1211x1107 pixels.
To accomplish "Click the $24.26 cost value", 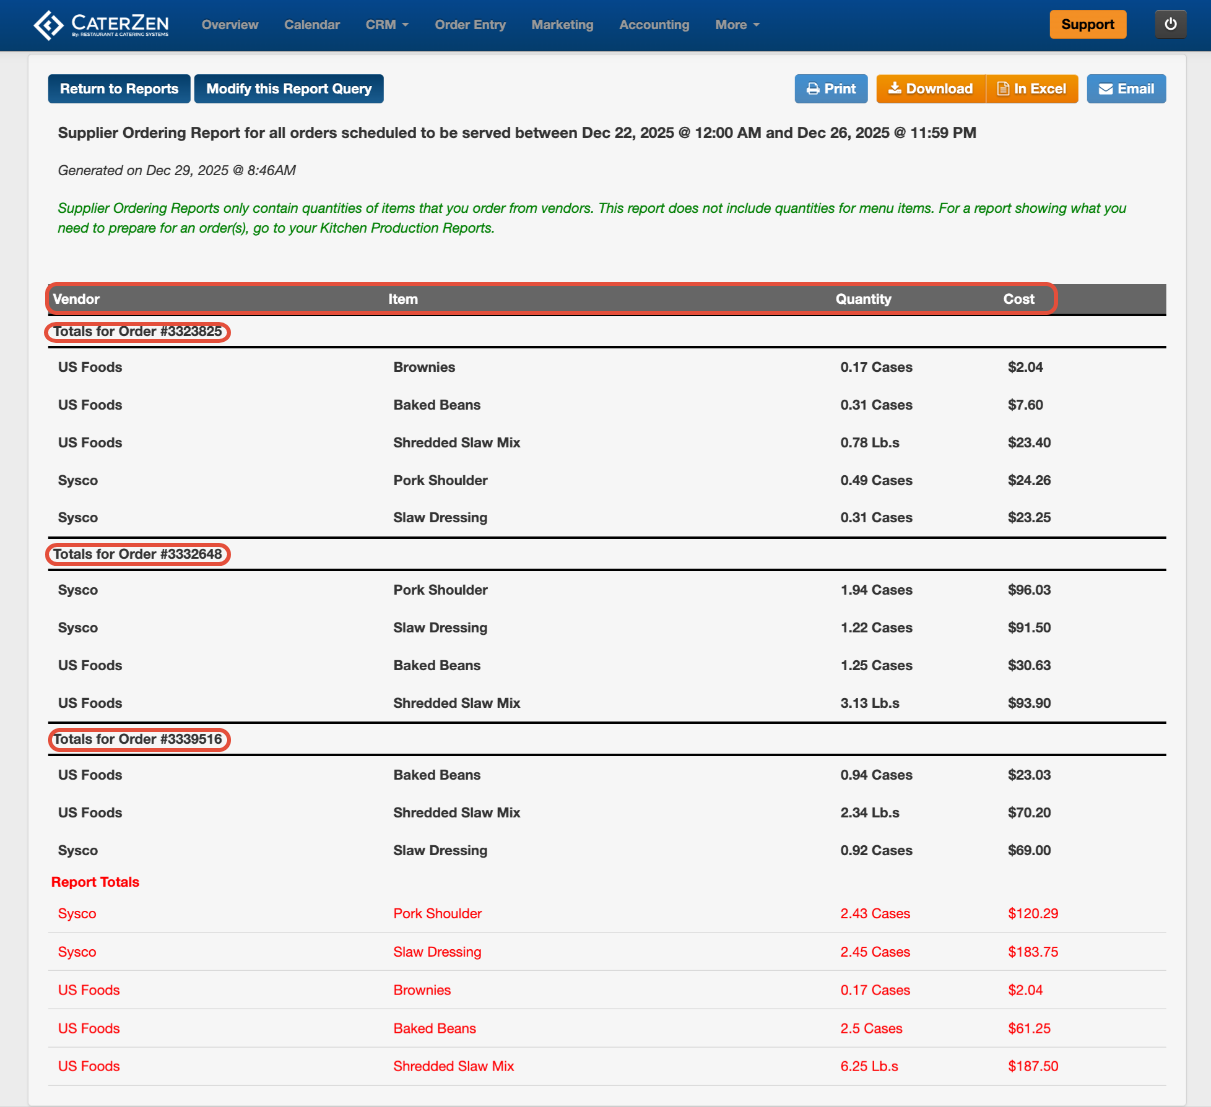I will click(1029, 480).
